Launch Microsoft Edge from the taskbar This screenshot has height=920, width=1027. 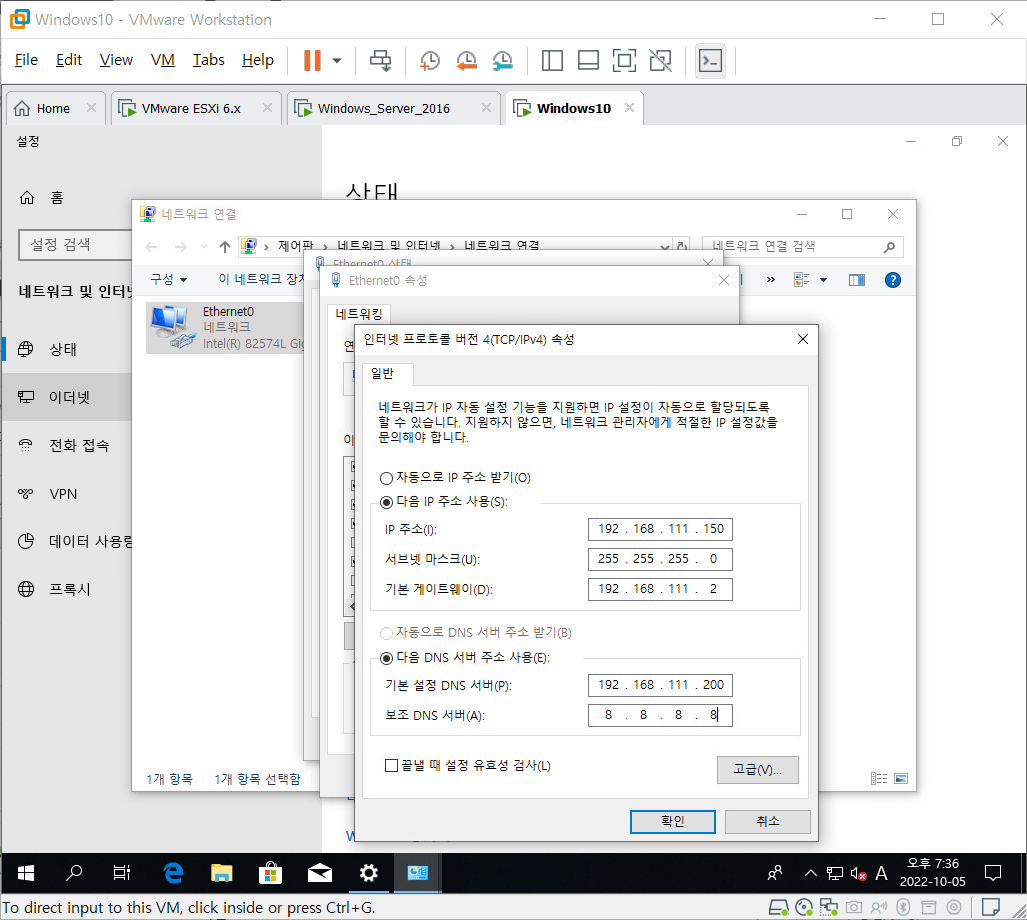click(172, 873)
